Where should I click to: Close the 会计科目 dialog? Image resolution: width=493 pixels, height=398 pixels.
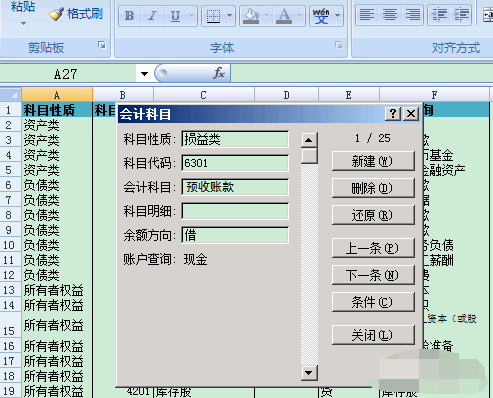(x=411, y=114)
